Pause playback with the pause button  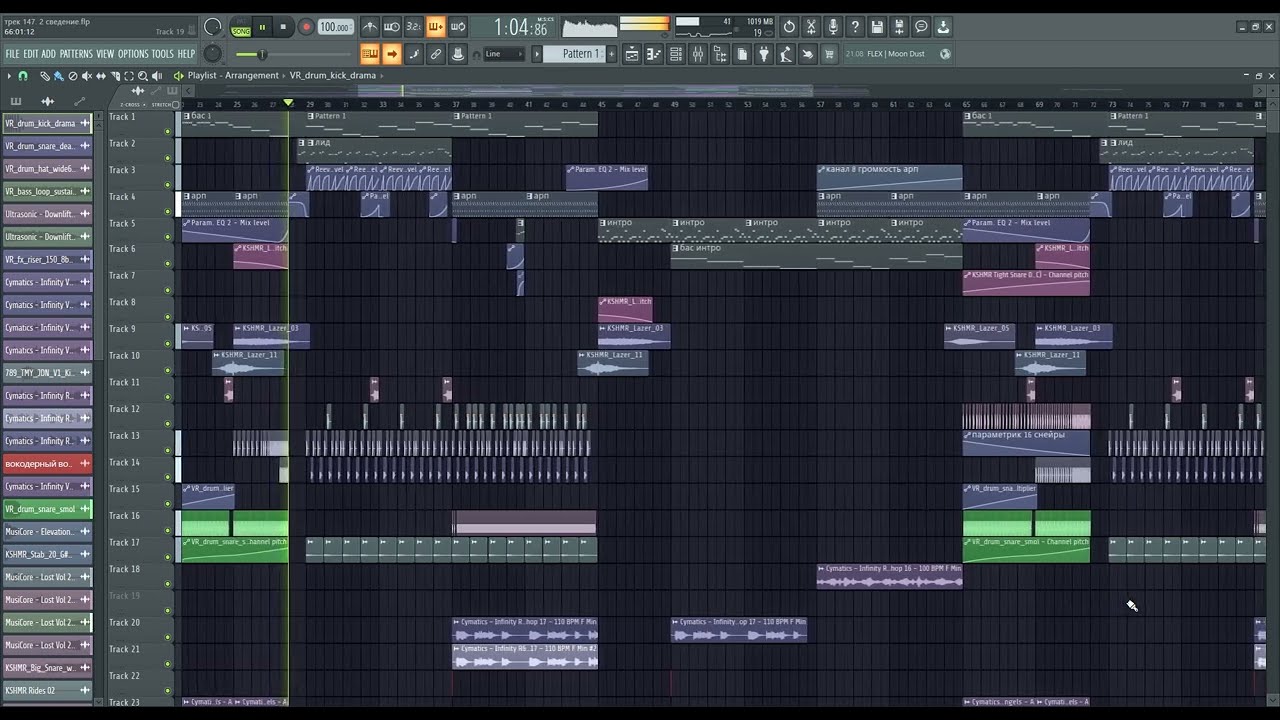click(x=262, y=27)
